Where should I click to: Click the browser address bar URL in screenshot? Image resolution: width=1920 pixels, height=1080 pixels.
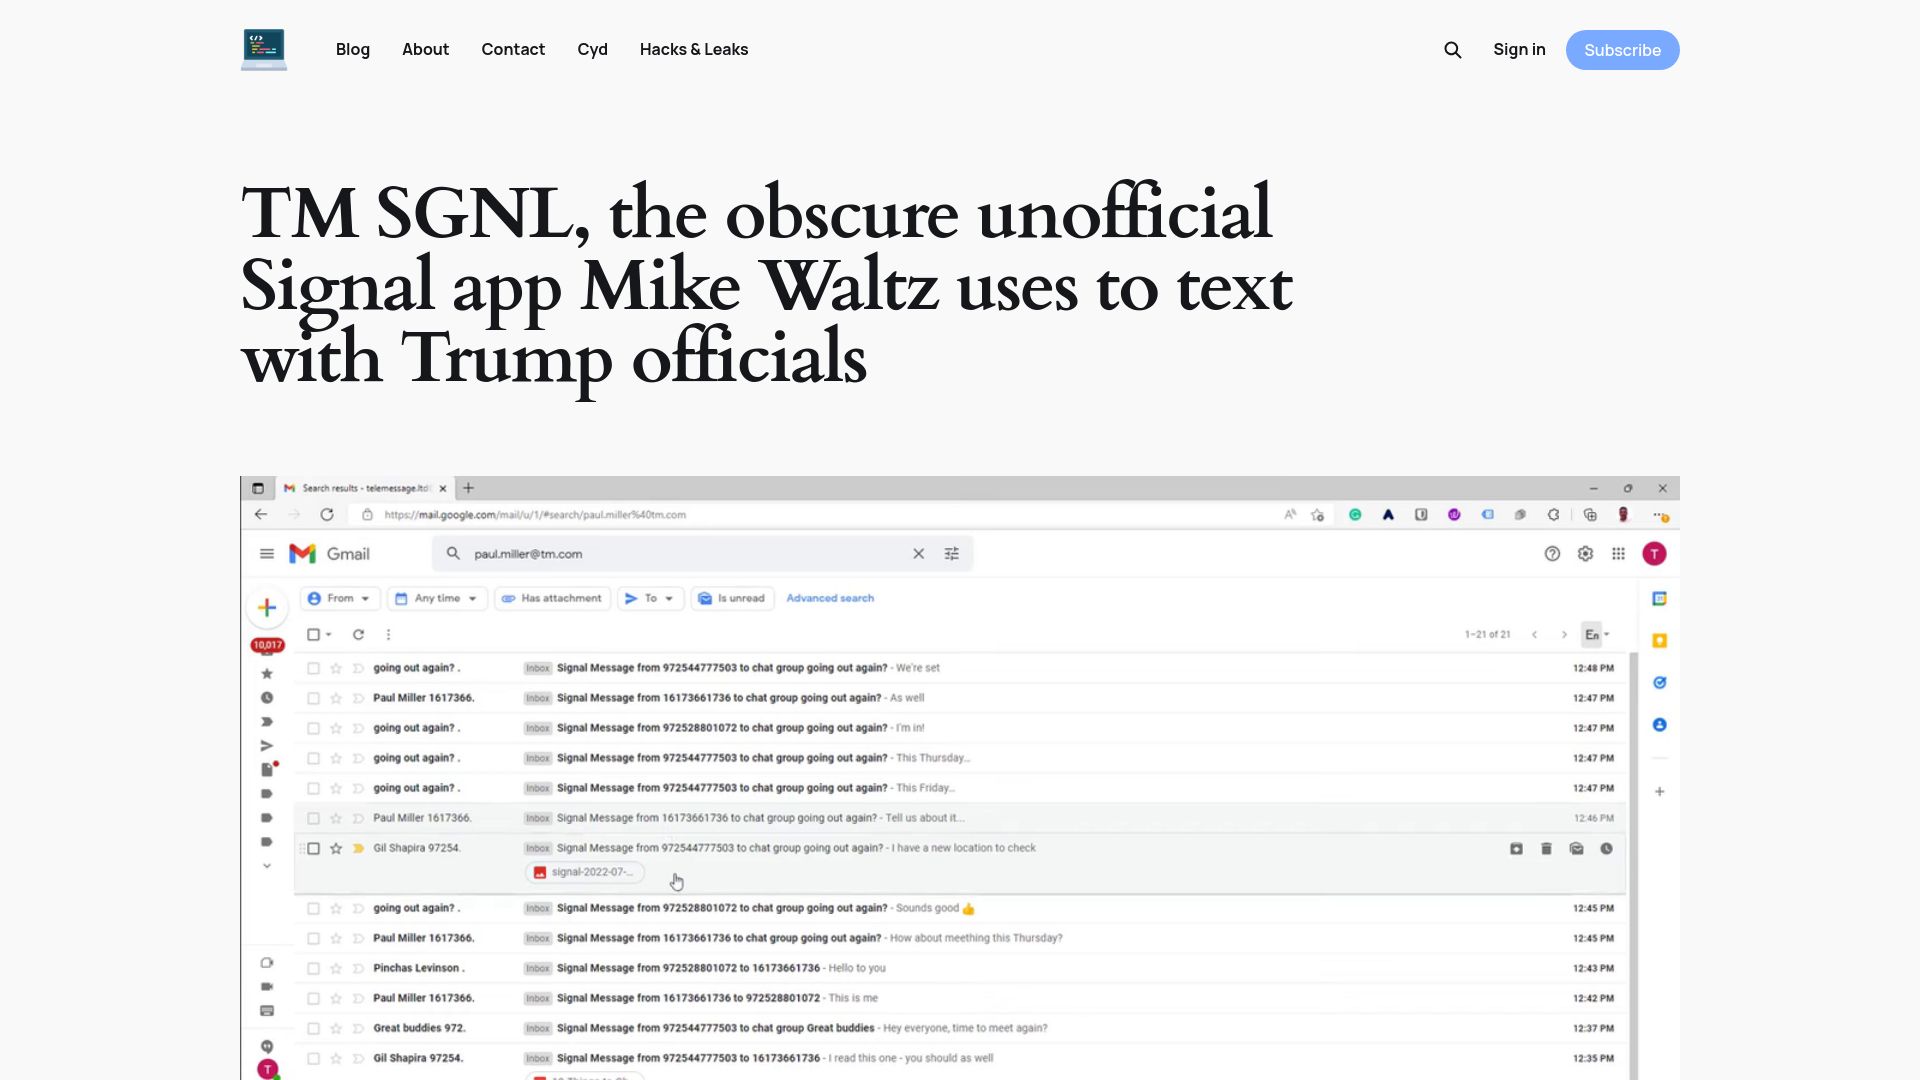pyautogui.click(x=535, y=515)
